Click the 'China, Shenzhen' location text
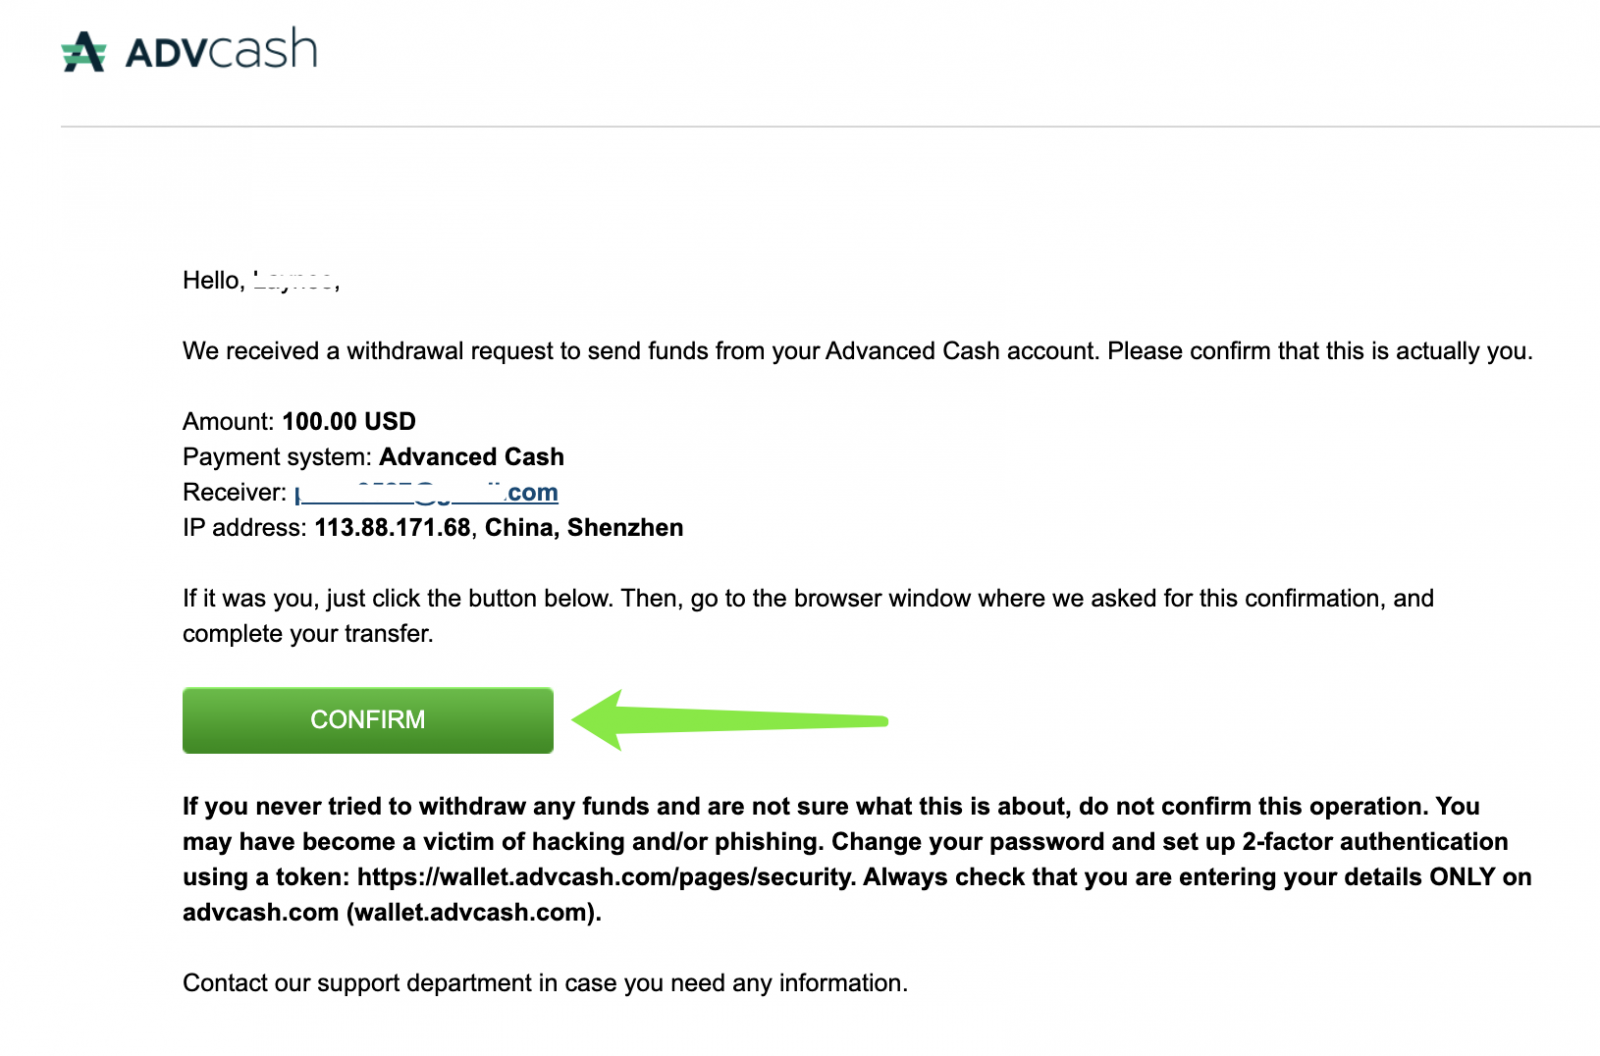1600x1056 pixels. tap(582, 527)
